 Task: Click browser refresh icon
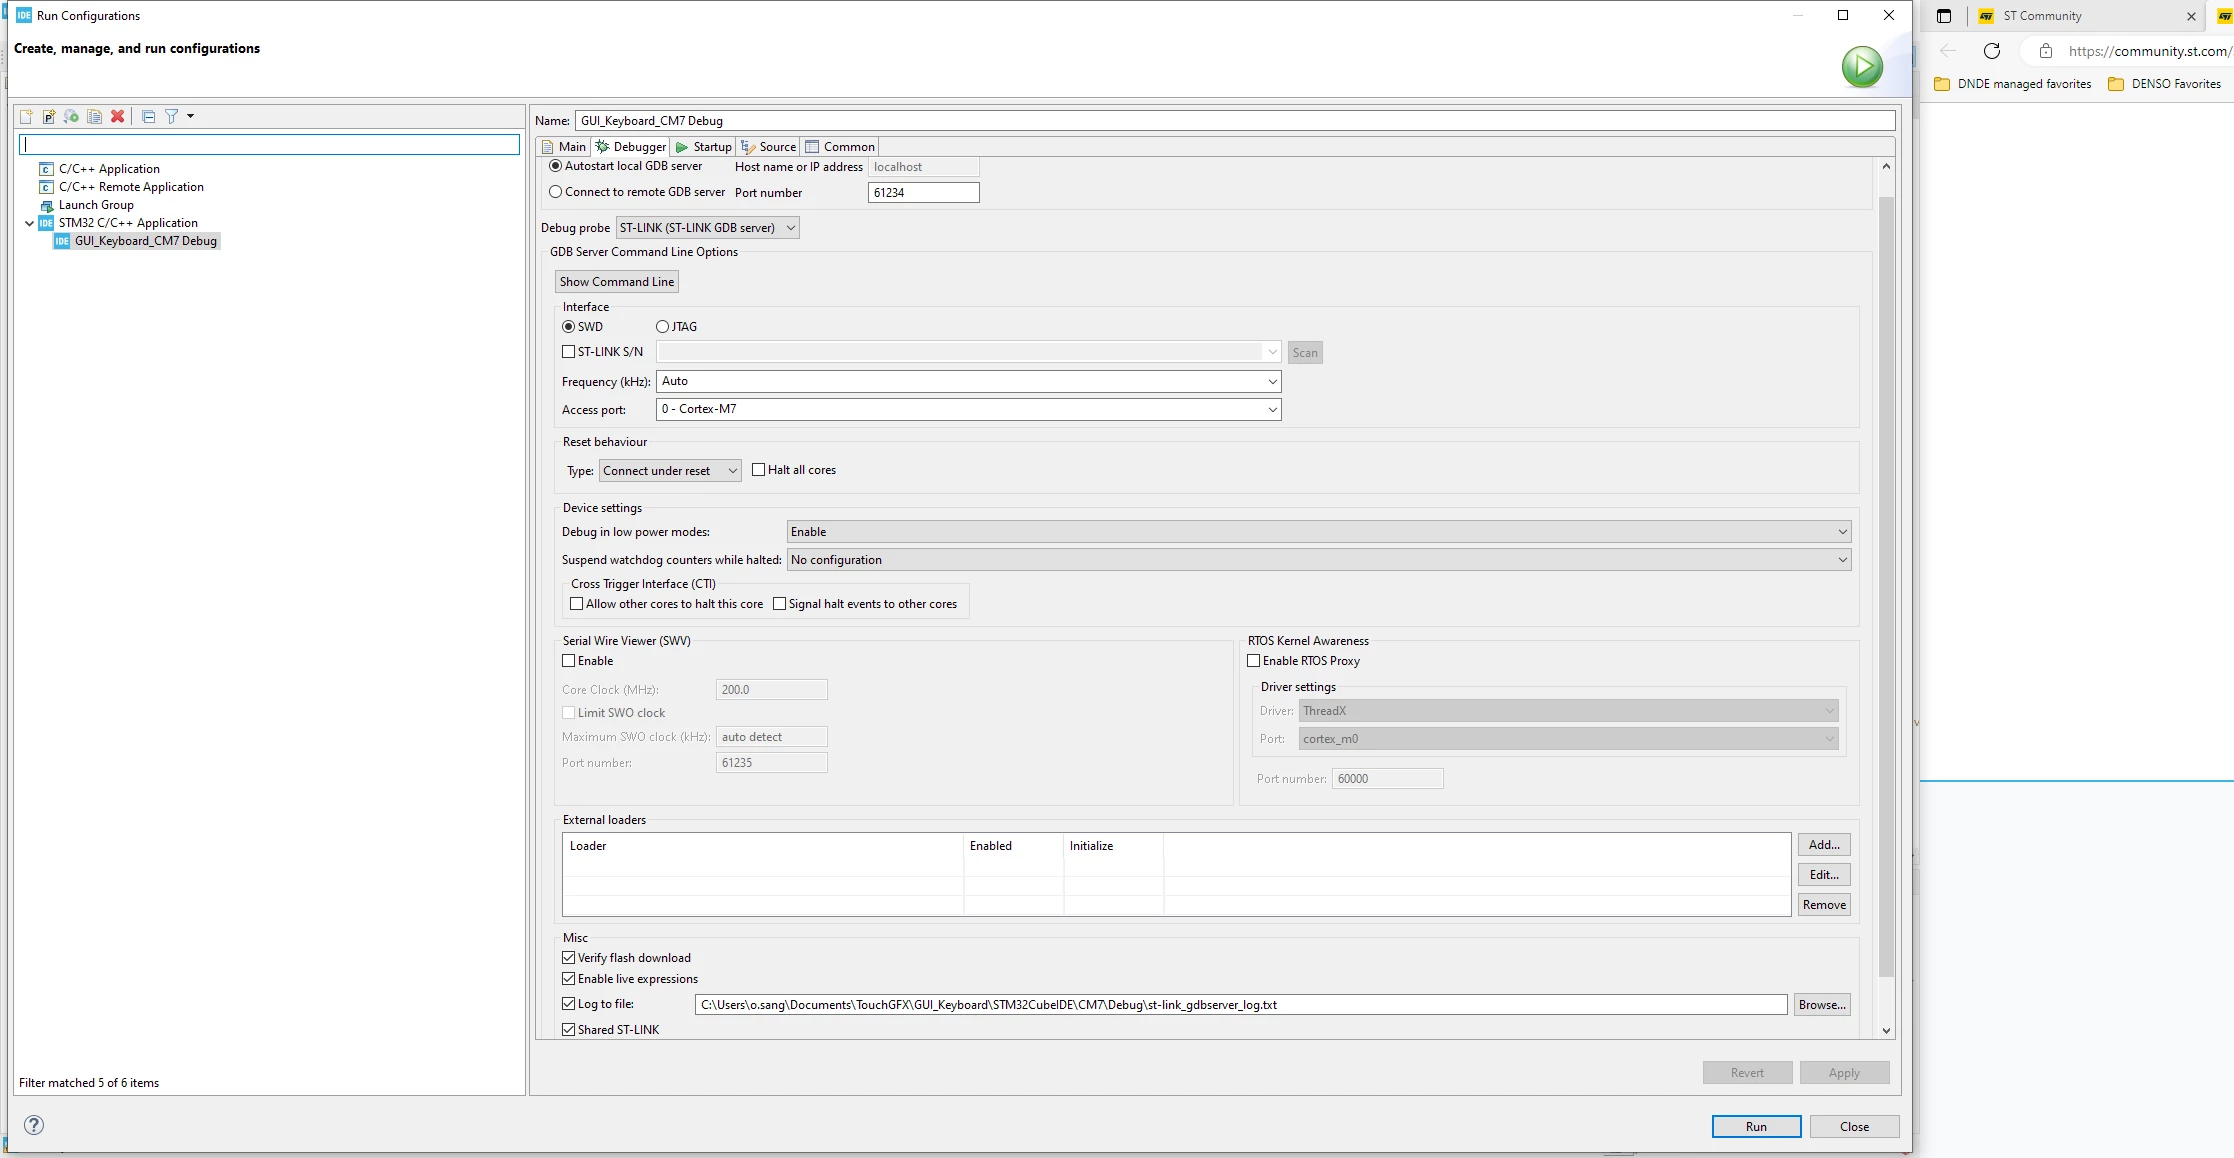point(1992,51)
